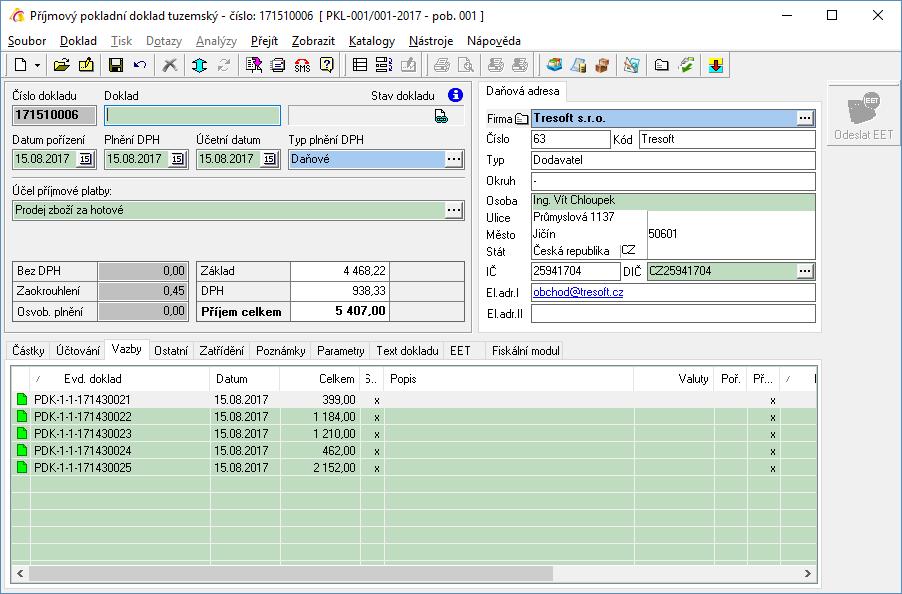Screen dimensions: 902x594
Task: Open the calendar picker for Účetní datum
Action: click(269, 159)
